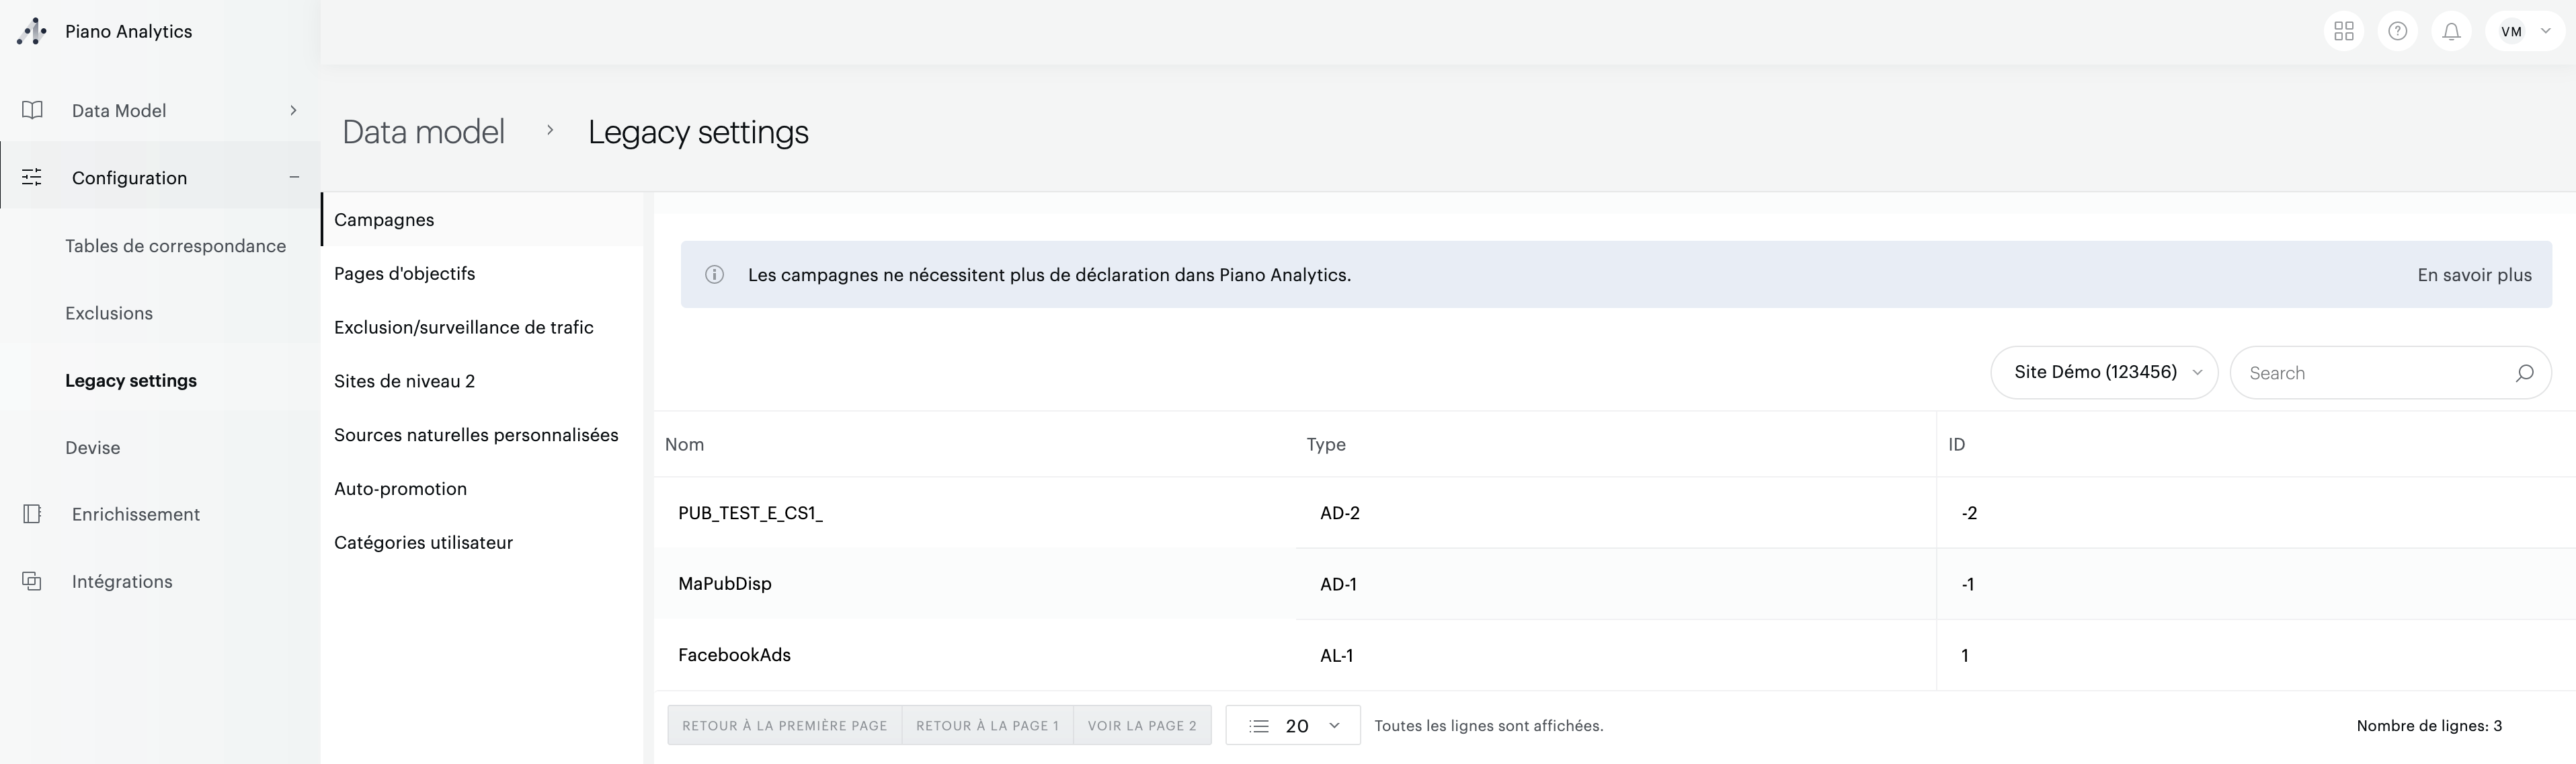Open the apps grid switcher
This screenshot has width=2576, height=764.
(x=2344, y=31)
